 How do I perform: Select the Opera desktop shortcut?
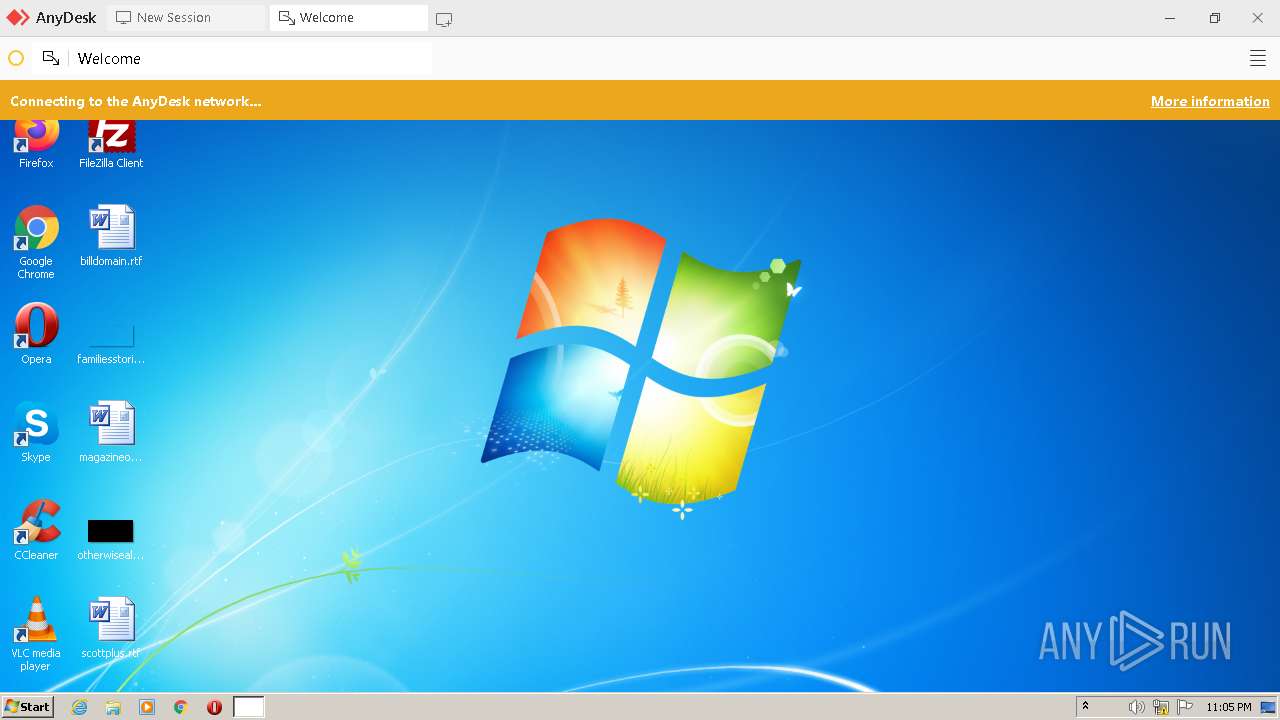36,334
